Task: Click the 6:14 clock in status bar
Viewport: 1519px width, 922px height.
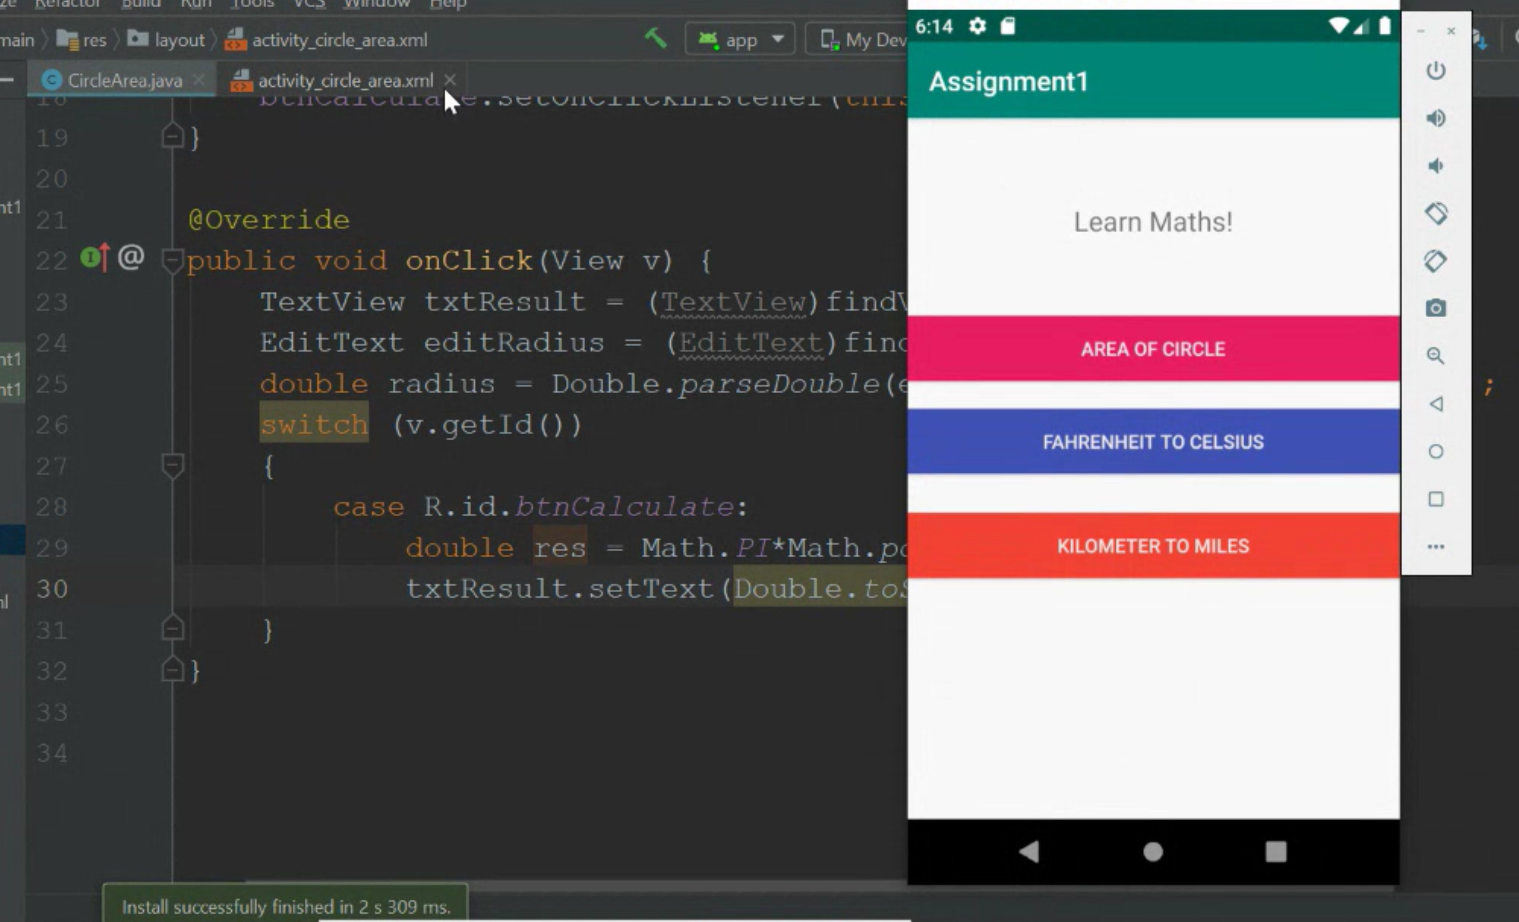Action: point(934,27)
